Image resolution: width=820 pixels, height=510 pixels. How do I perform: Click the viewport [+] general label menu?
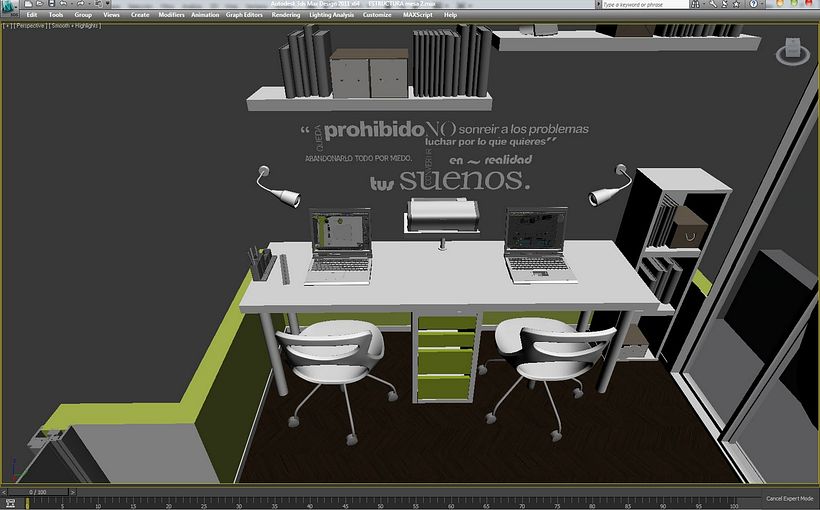[x=7, y=26]
